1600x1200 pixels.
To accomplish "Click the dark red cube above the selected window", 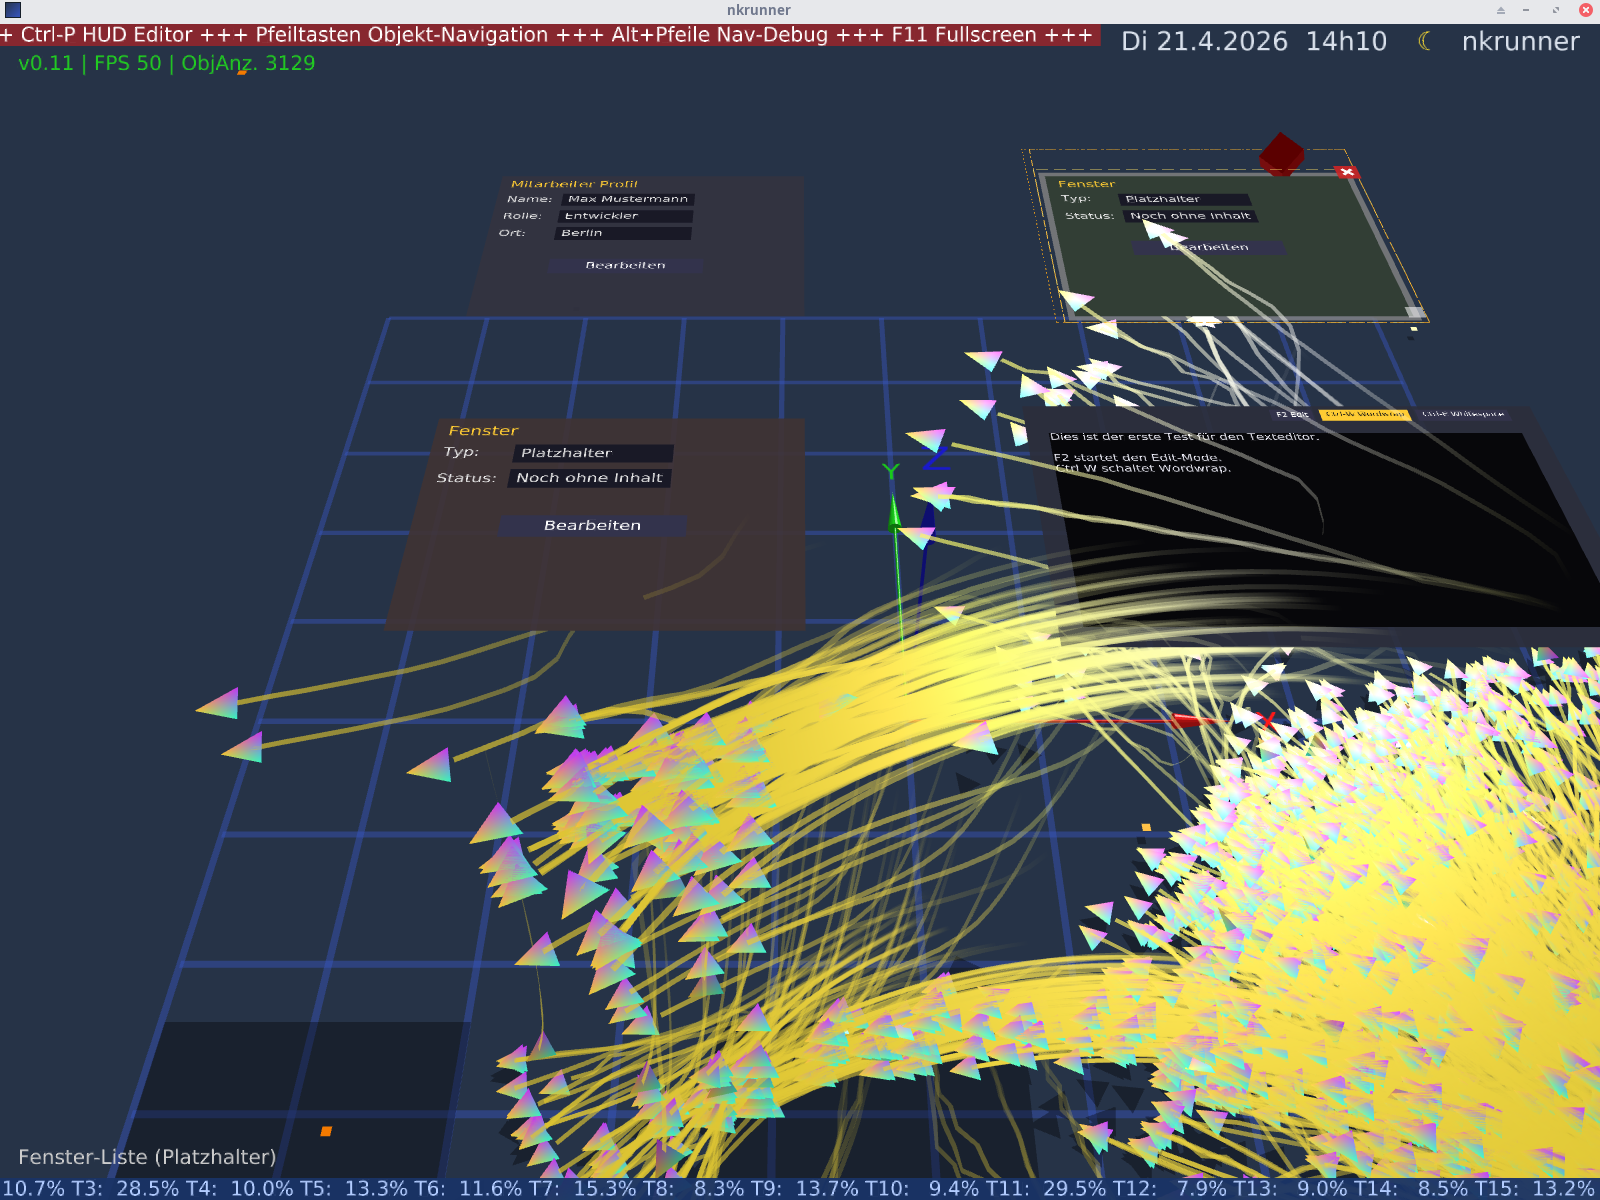I will [x=1280, y=154].
